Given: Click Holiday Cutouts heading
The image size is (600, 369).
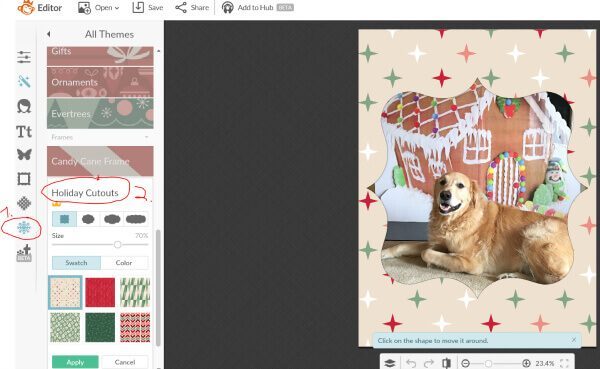Looking at the screenshot, I should click(85, 193).
